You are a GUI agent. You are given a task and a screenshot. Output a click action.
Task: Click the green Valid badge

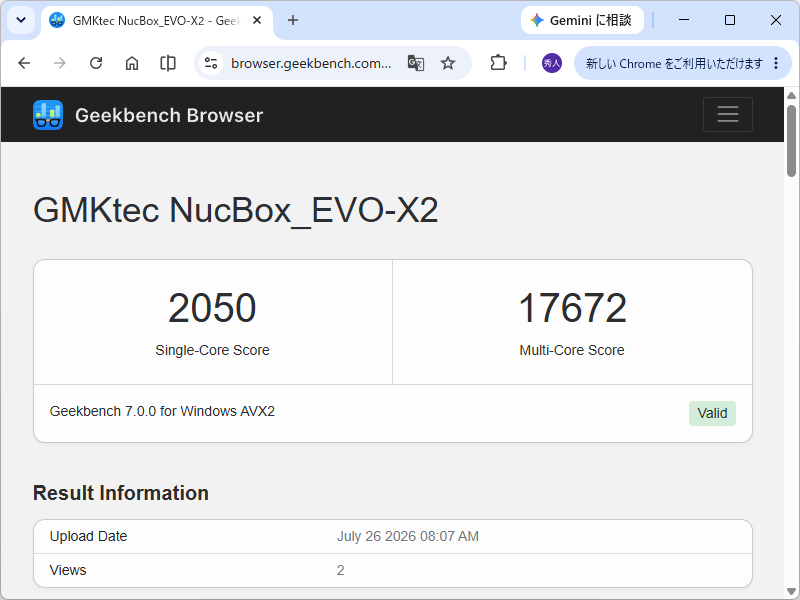pos(712,413)
